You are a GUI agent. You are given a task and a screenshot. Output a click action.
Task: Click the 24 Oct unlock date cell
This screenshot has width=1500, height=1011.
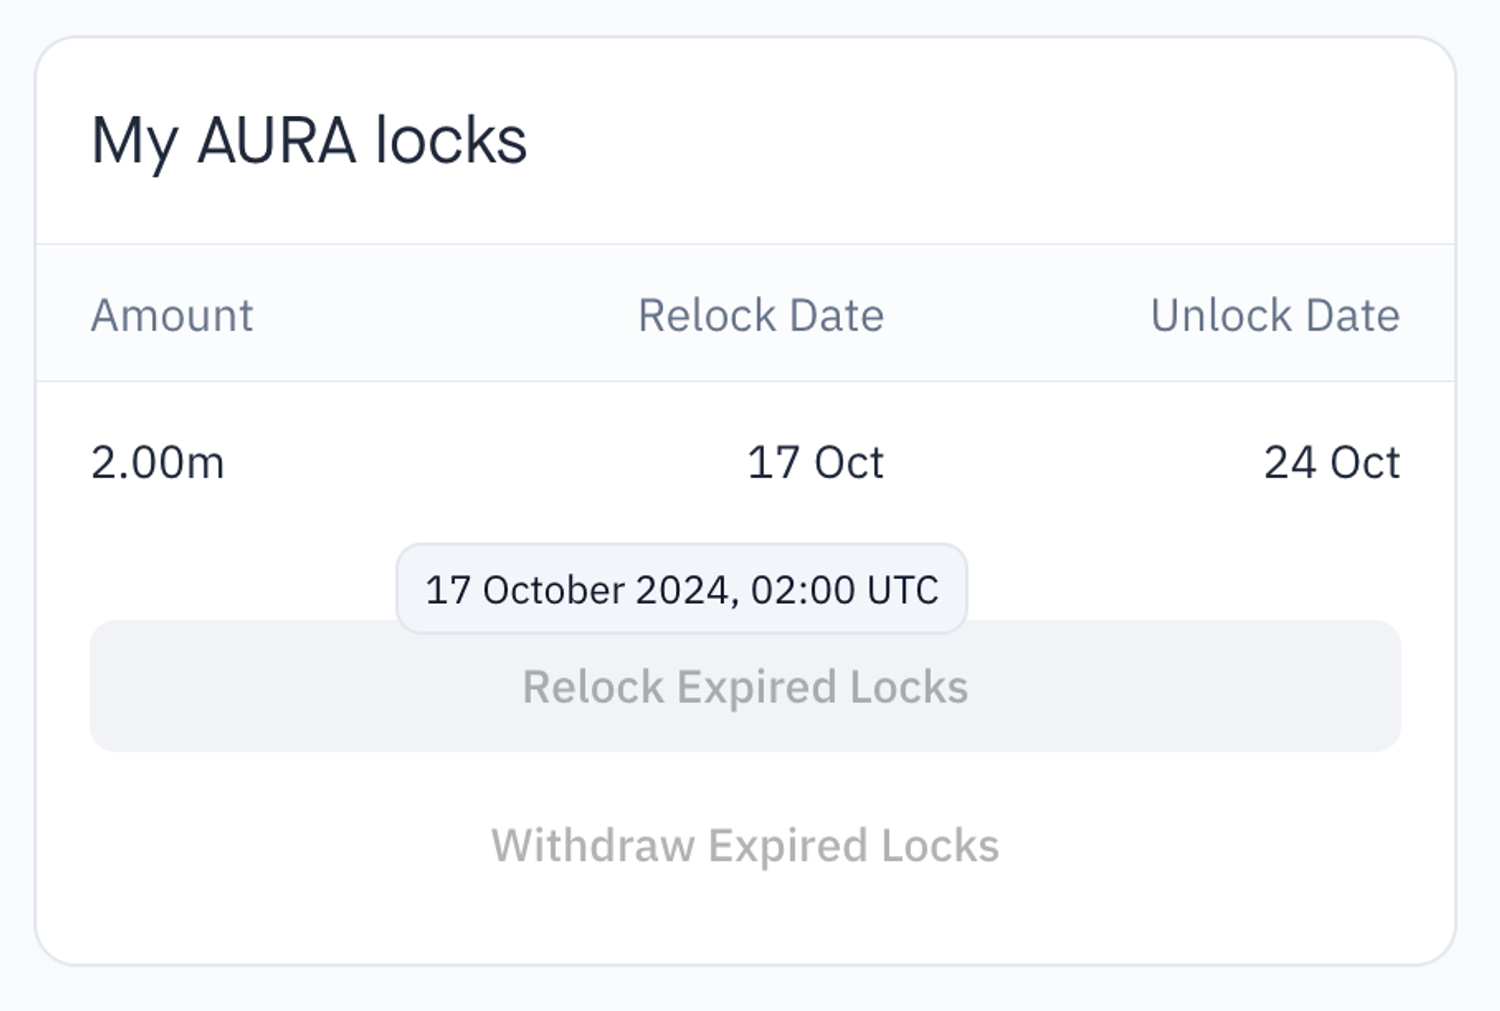[1331, 463]
